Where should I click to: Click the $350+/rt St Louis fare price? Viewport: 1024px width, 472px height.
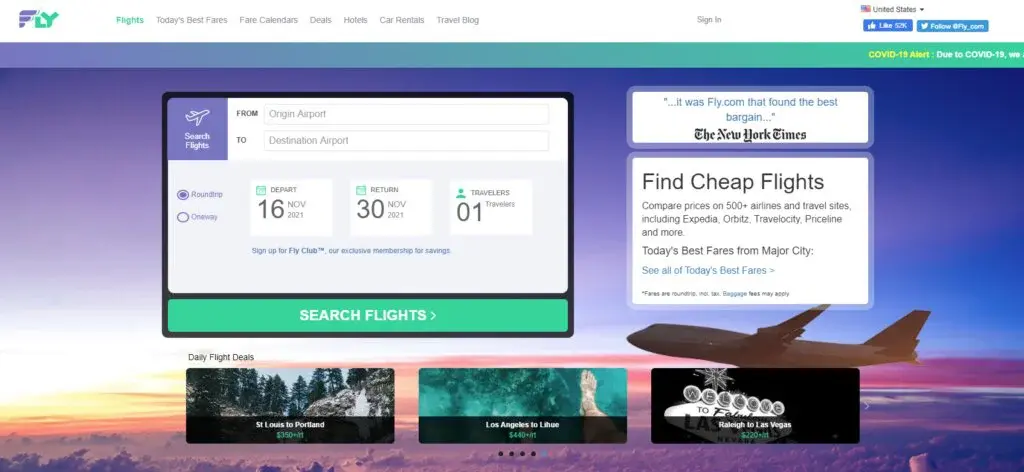pyautogui.click(x=289, y=435)
